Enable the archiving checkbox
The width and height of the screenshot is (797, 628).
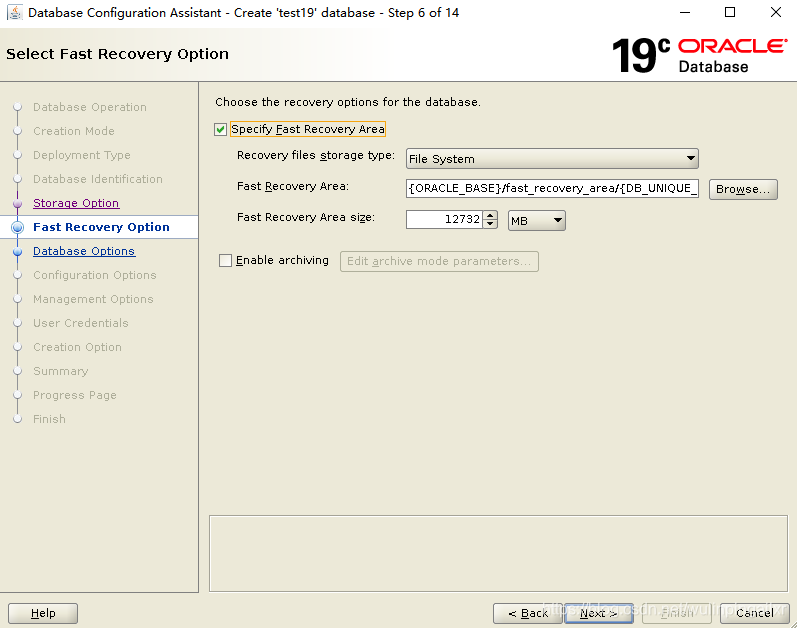point(225,261)
